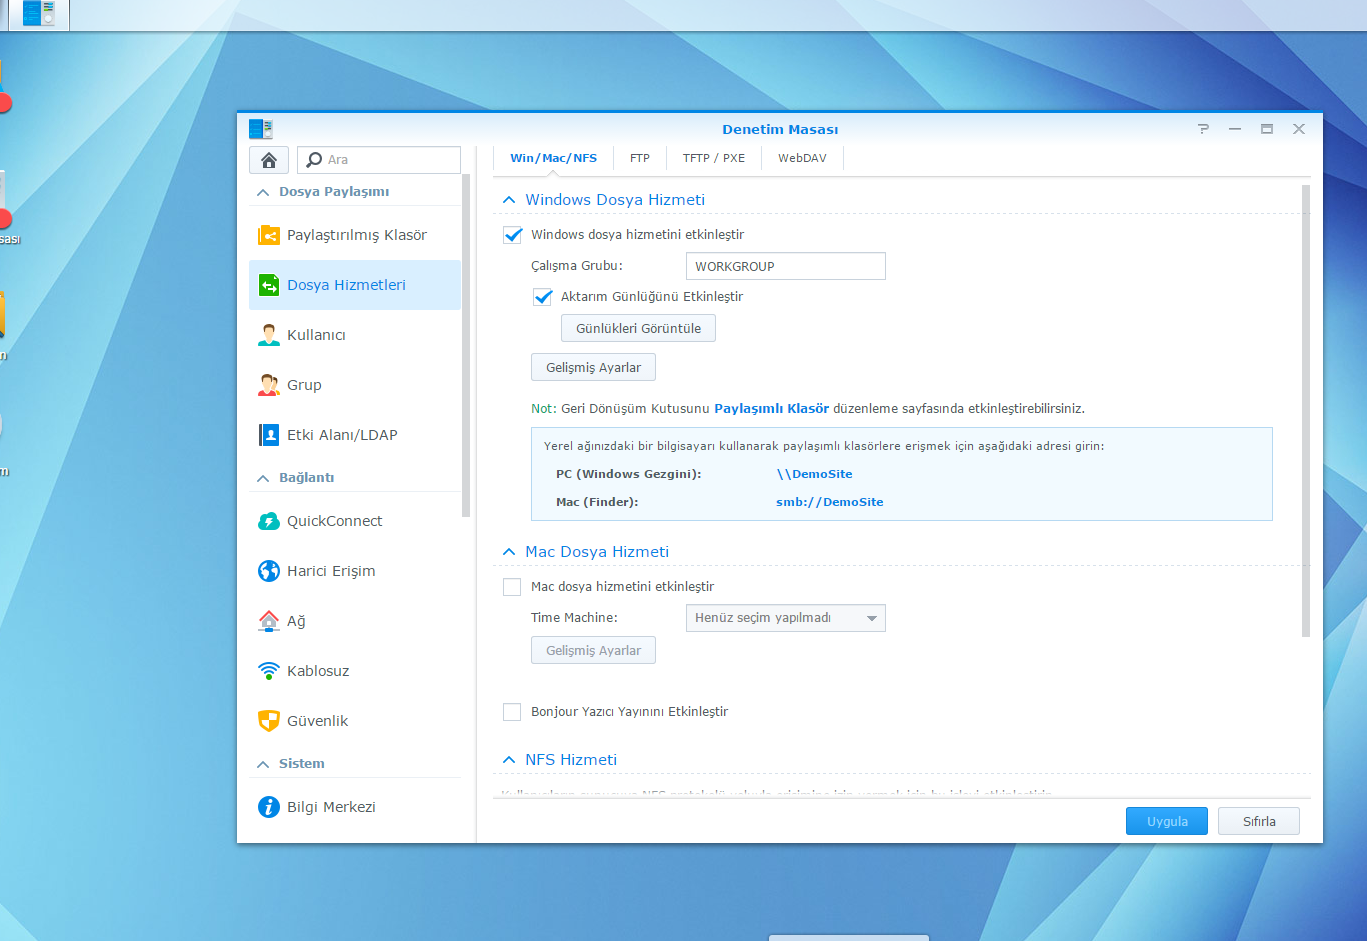Viewport: 1367px width, 941px height.
Task: Open the Time Machine dropdown
Action: (x=785, y=618)
